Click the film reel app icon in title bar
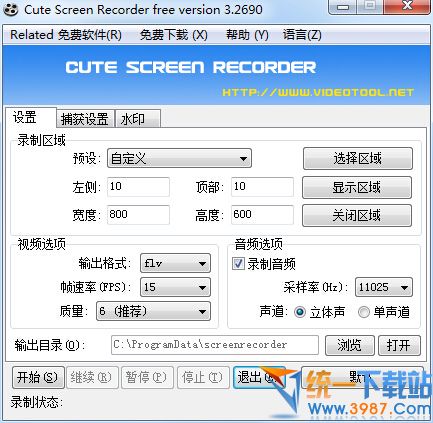 coord(11,9)
